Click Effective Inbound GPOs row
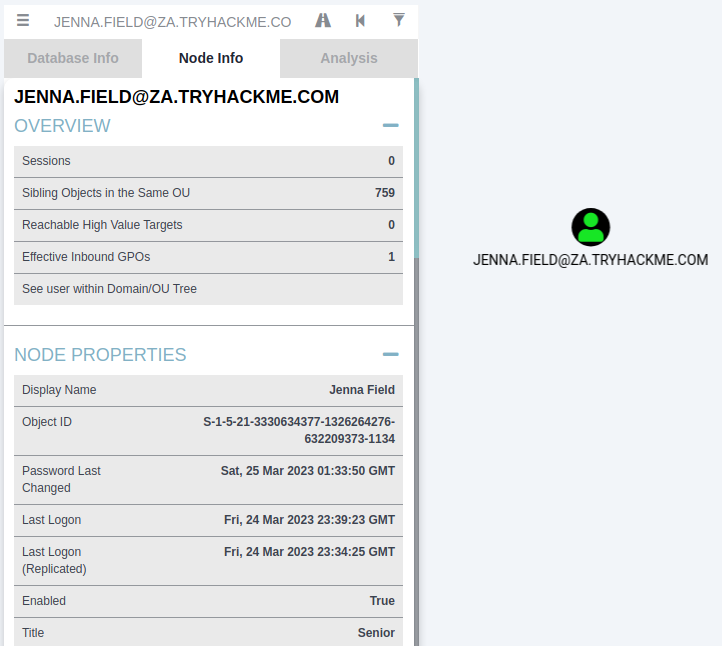The height and width of the screenshot is (646, 722). click(x=208, y=257)
